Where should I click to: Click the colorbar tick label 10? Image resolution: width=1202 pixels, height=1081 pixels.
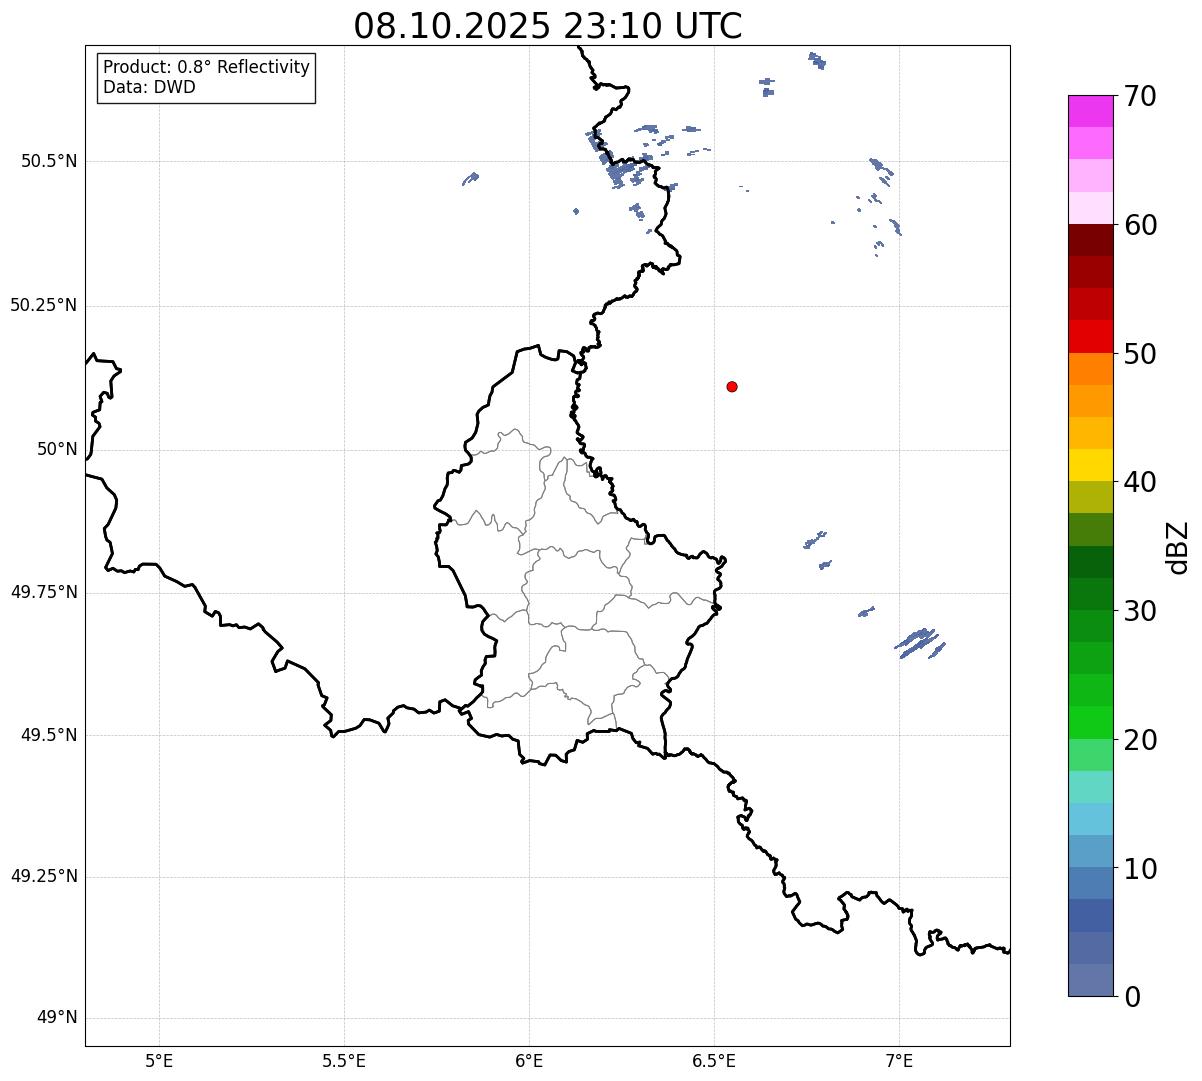1140,868
